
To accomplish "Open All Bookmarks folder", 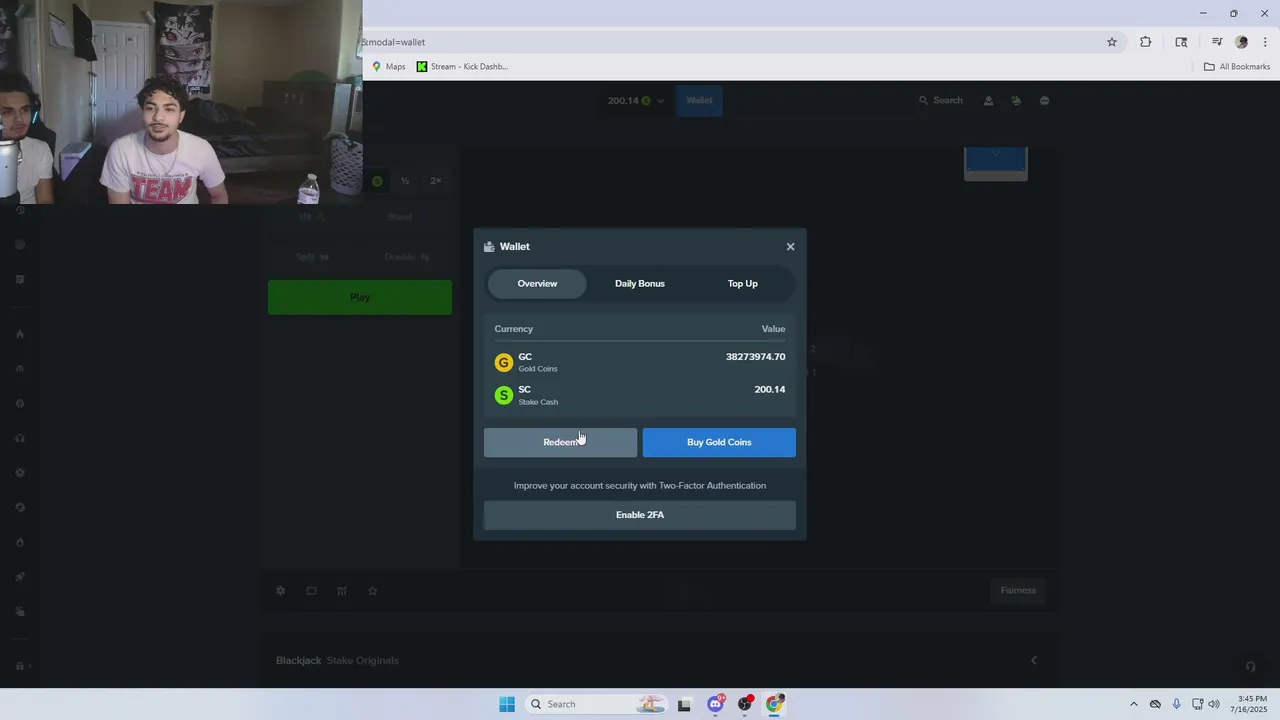I will [1237, 67].
